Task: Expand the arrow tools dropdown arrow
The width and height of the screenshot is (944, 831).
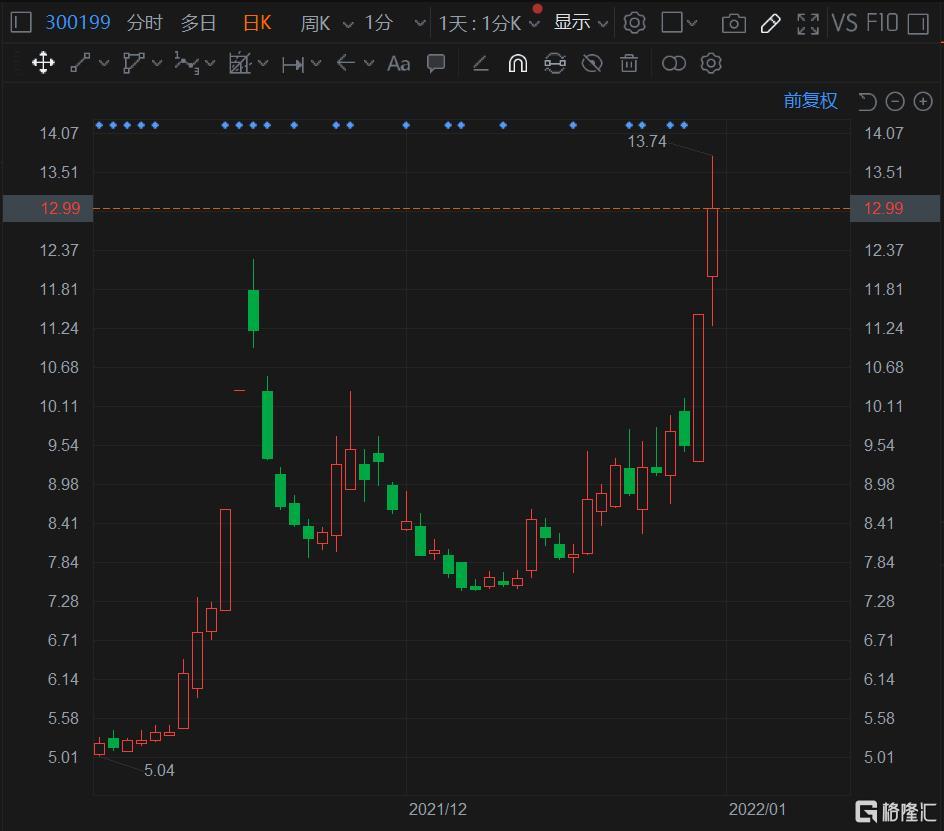Action: point(369,63)
